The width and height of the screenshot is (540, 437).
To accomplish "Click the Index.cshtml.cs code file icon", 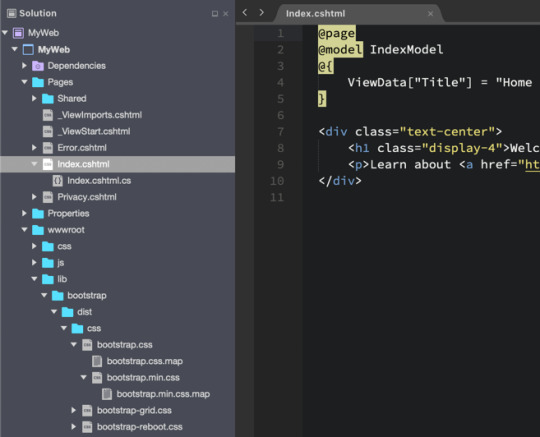I will pos(58,181).
